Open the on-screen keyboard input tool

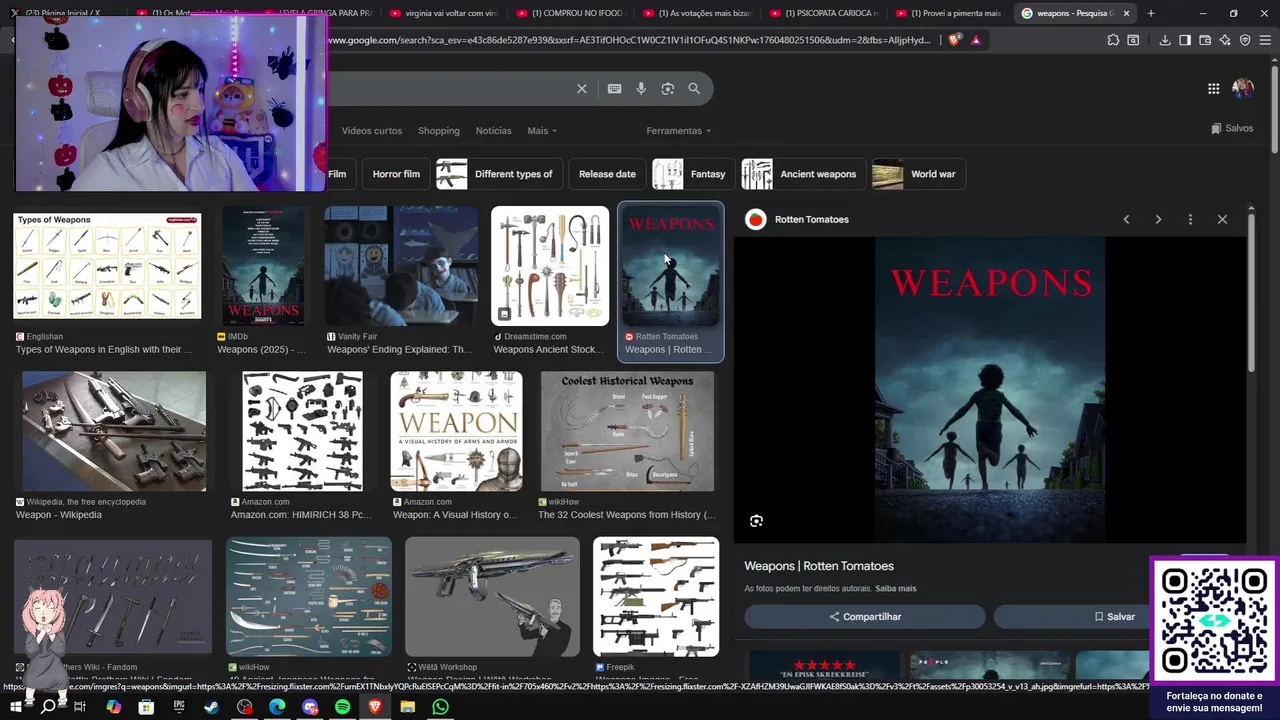click(x=614, y=88)
